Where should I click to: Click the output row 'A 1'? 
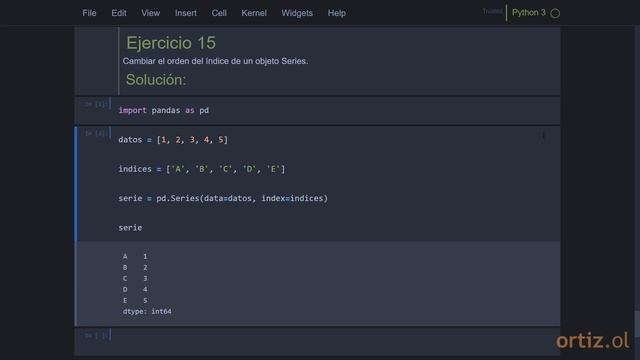[135, 256]
